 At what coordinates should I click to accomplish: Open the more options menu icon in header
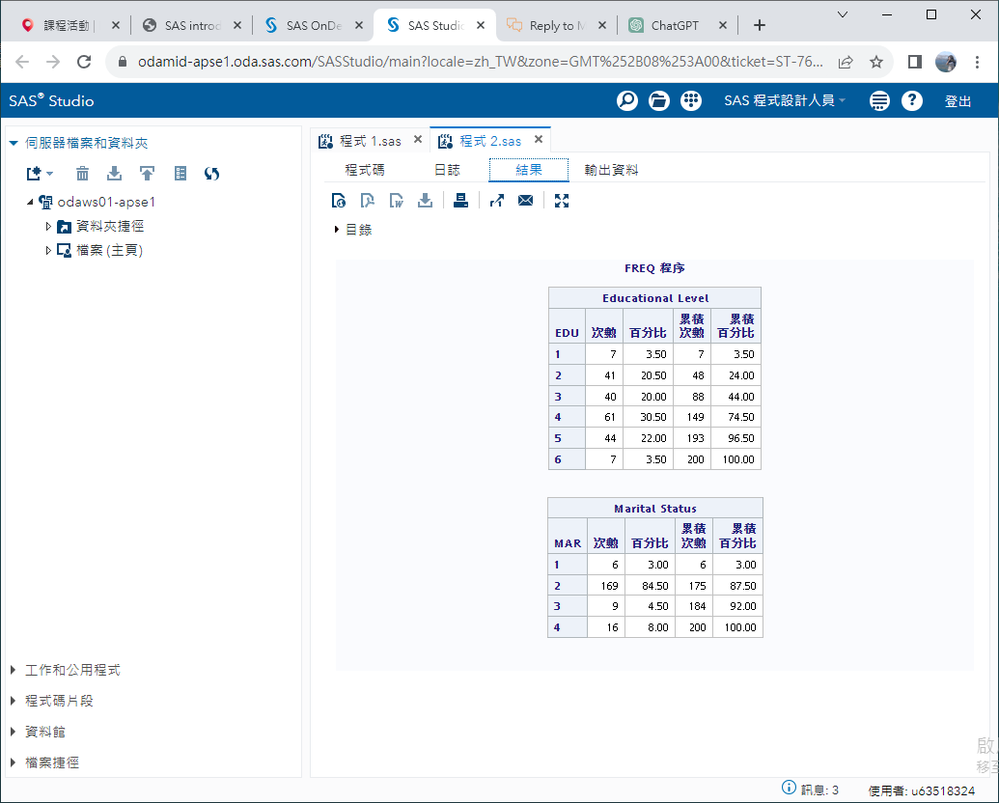[879, 101]
